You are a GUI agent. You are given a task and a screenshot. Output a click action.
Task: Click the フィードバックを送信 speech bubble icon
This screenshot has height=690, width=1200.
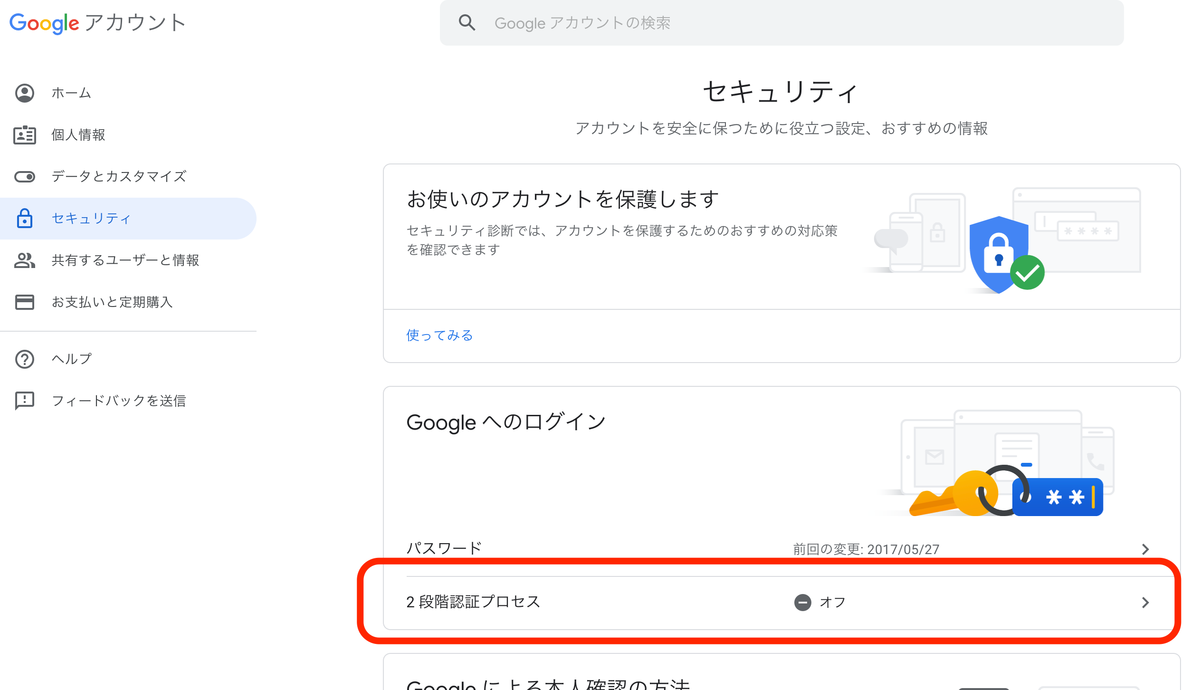click(25, 401)
